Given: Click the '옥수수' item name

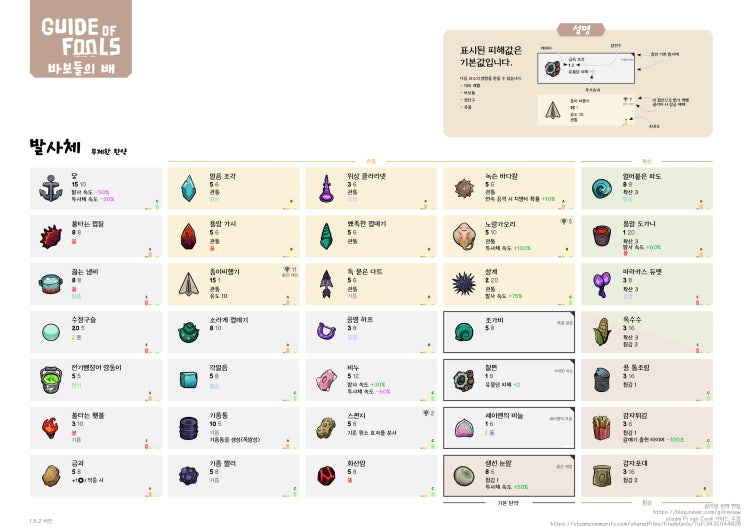Looking at the screenshot, I should pyautogui.click(x=632, y=320).
